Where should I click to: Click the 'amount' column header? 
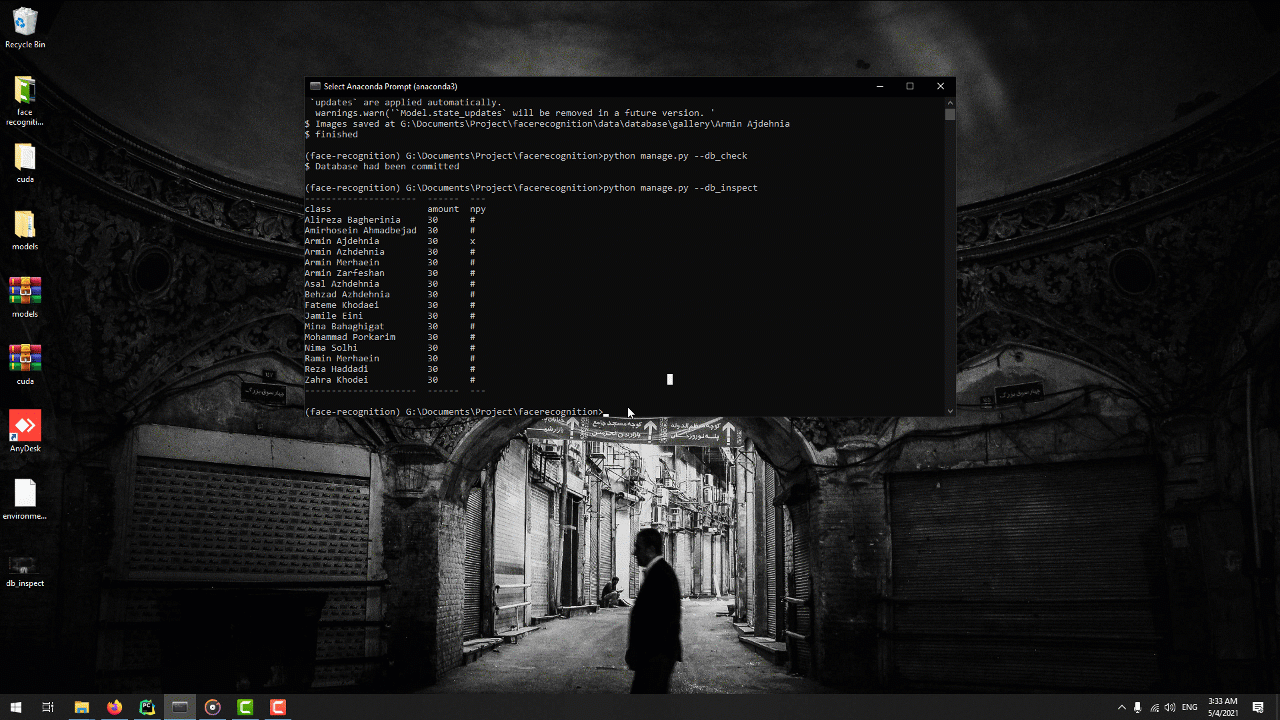(443, 209)
